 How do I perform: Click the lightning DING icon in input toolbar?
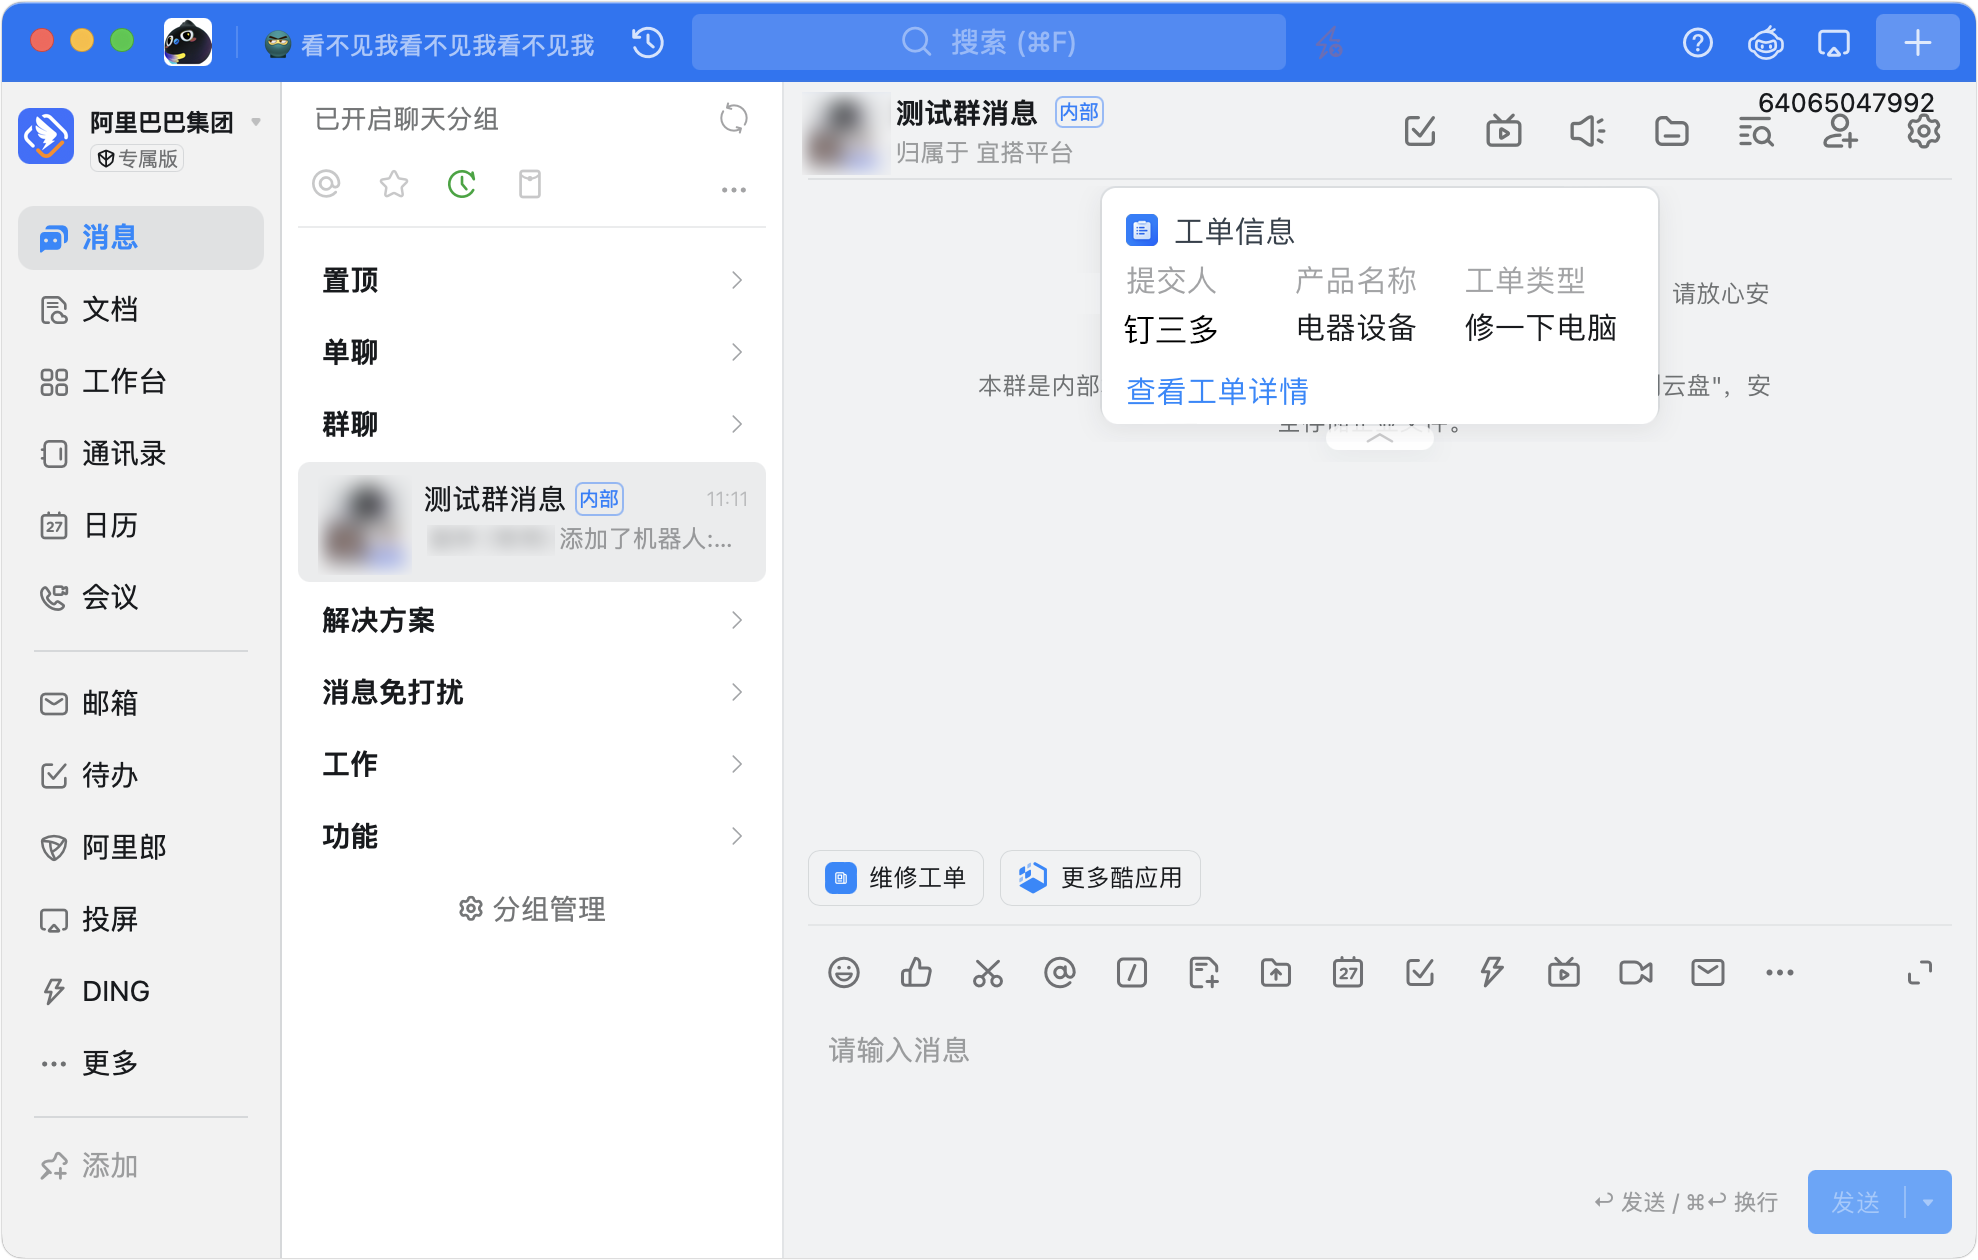[x=1492, y=973]
